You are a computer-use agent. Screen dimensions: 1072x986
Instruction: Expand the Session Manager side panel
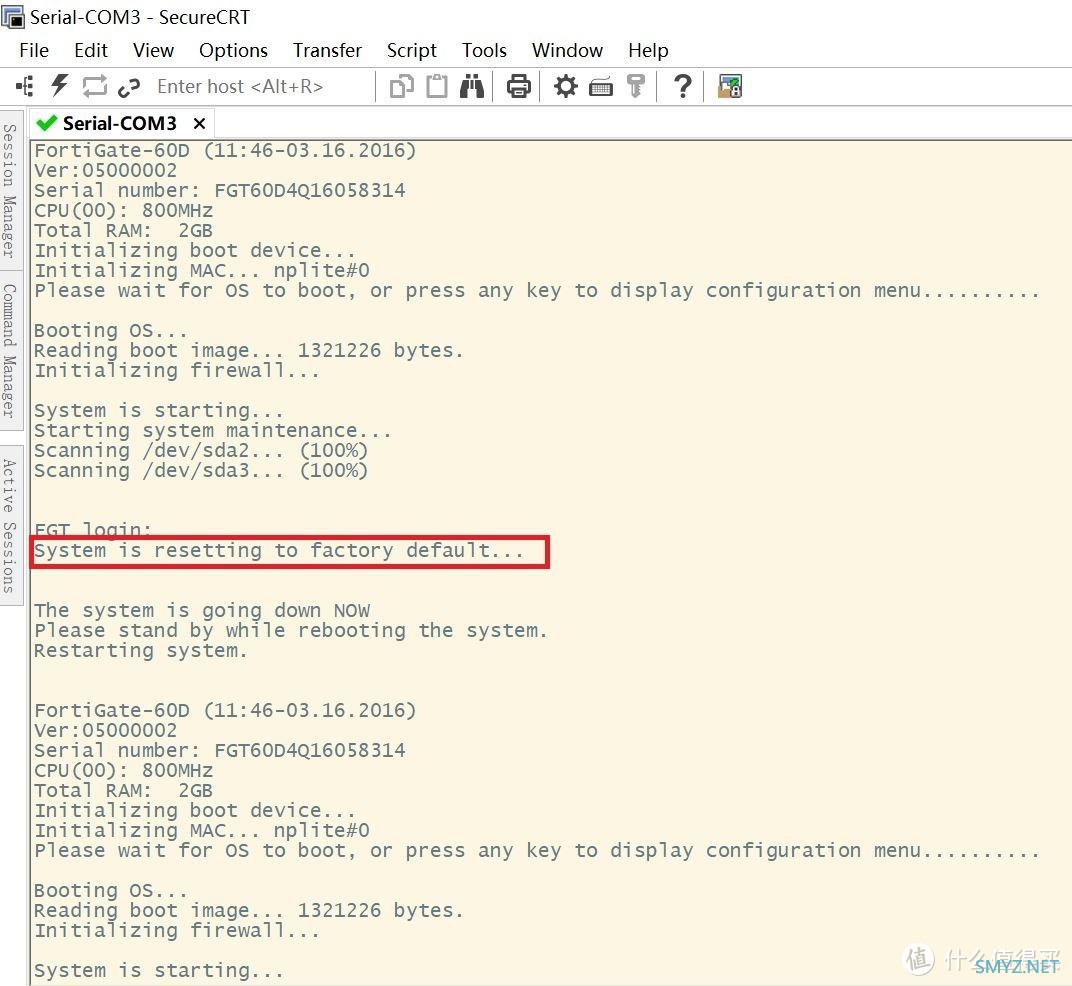click(x=9, y=191)
